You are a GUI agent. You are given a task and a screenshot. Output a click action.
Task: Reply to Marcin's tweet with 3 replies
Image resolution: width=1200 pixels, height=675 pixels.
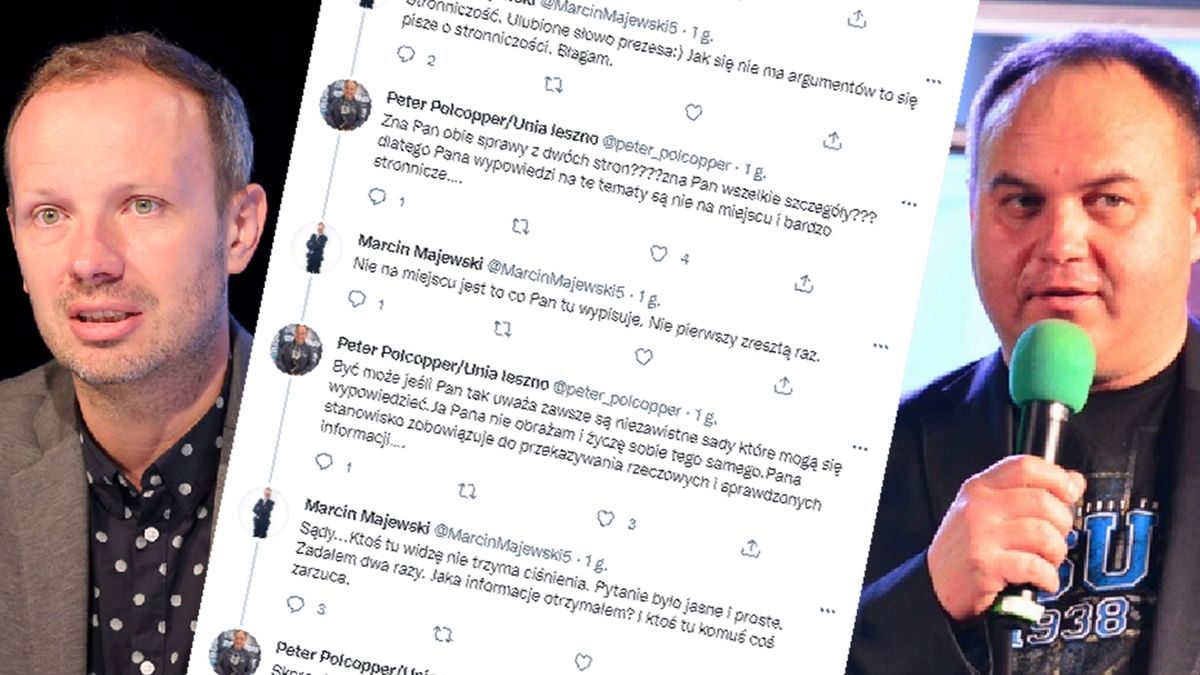[295, 604]
